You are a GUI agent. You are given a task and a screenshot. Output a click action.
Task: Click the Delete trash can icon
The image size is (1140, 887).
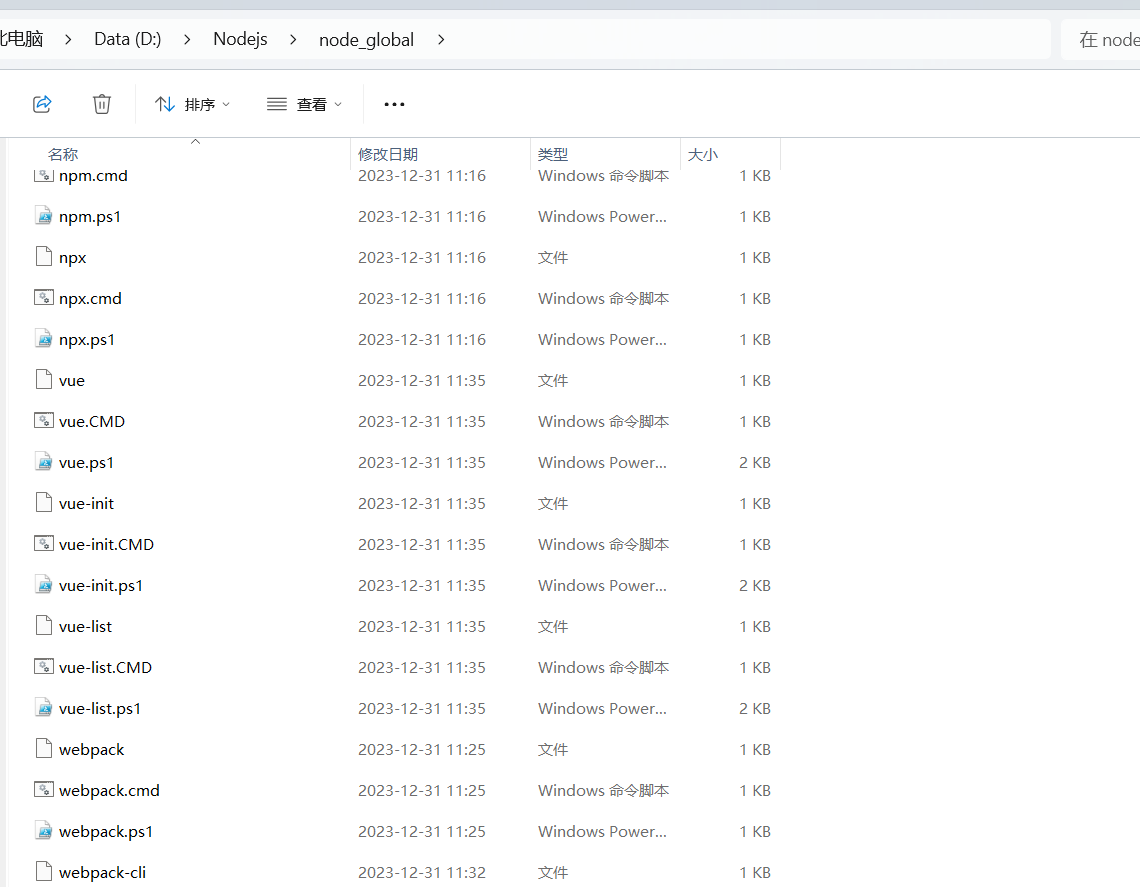(102, 104)
